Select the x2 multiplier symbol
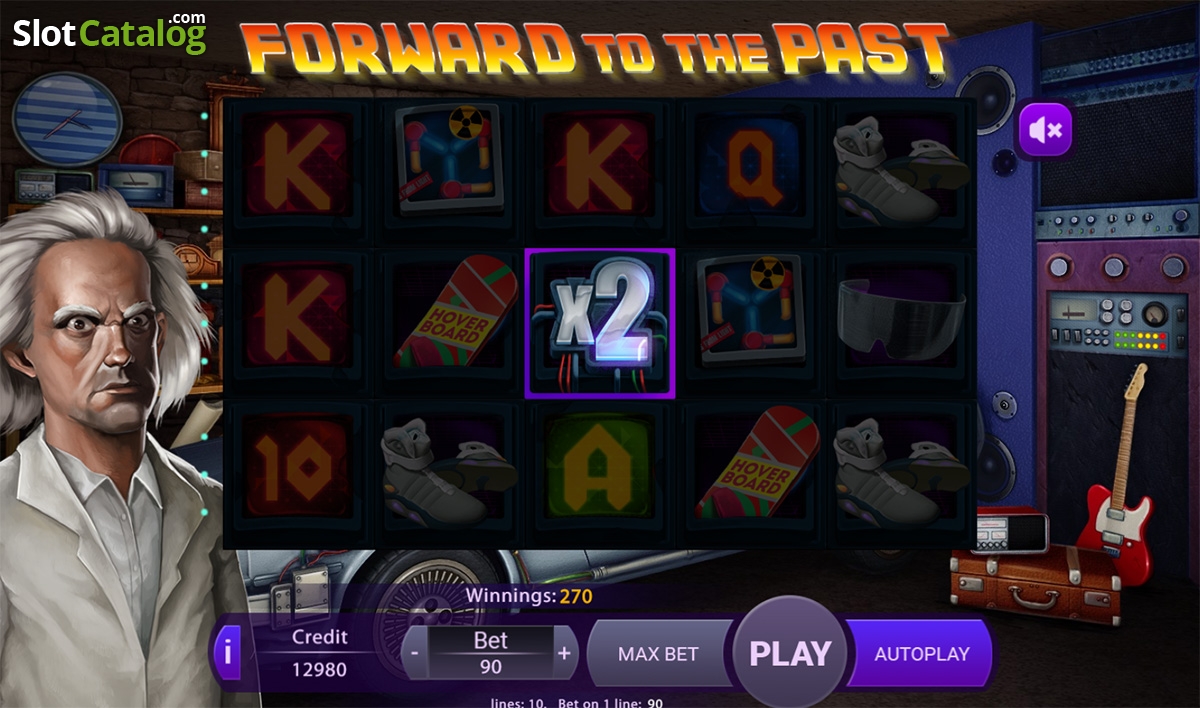The width and height of the screenshot is (1200, 708). [600, 323]
